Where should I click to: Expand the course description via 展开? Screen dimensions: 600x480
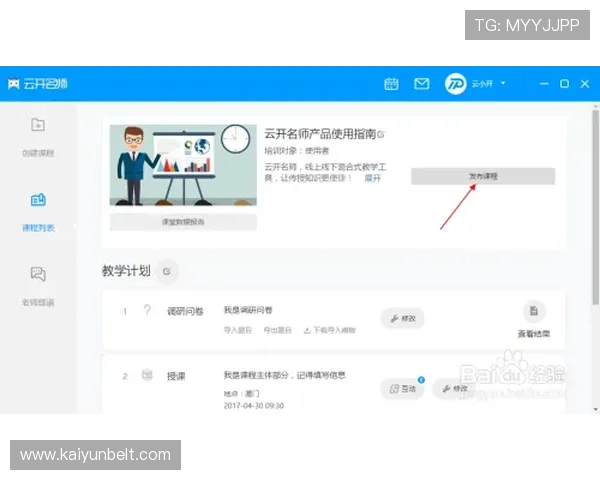point(372,178)
